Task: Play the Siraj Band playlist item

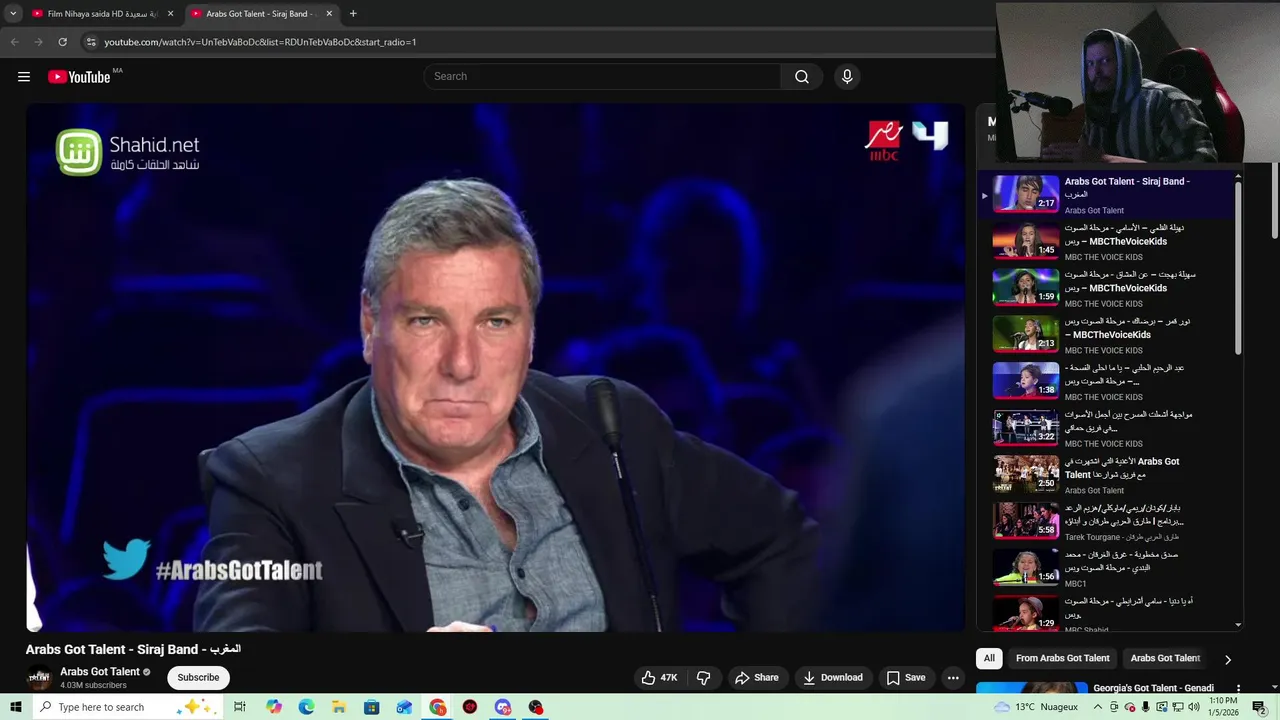Action: click(x=1108, y=195)
